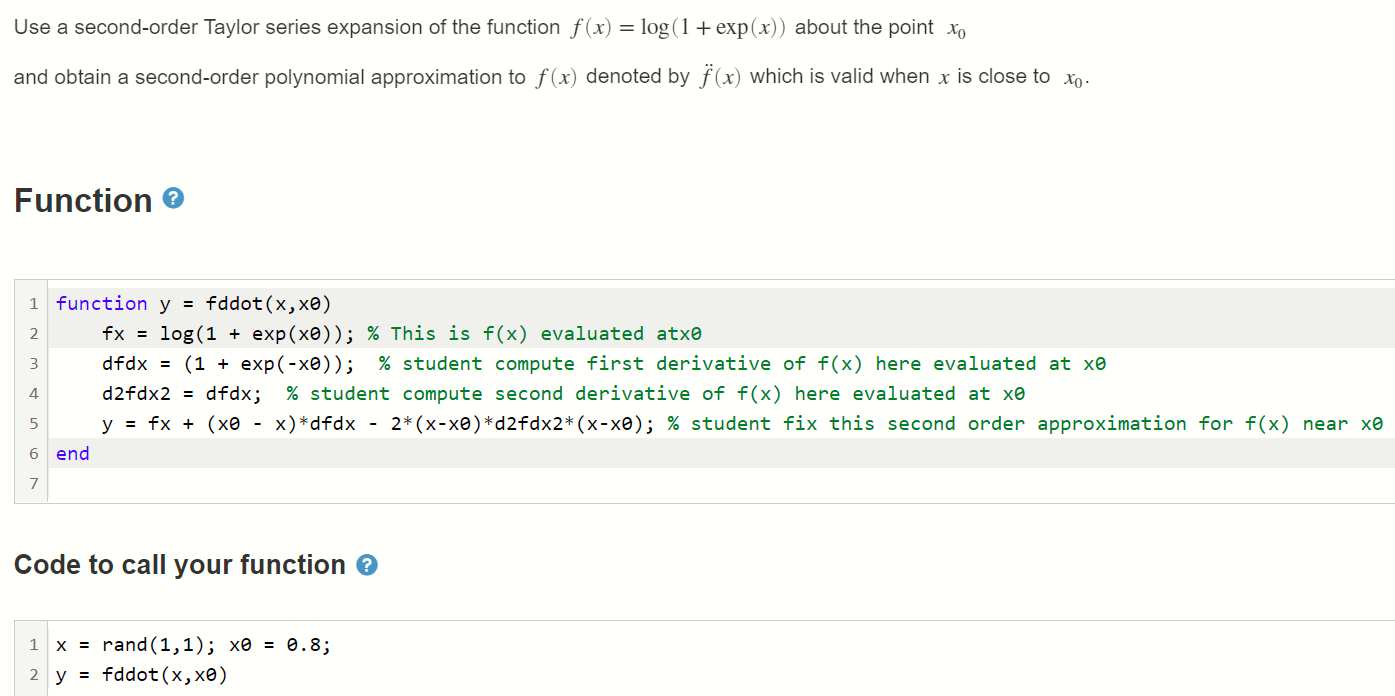The image size is (1395, 696).
Task: Click line number 4 in the function editor
Action: [x=33, y=393]
